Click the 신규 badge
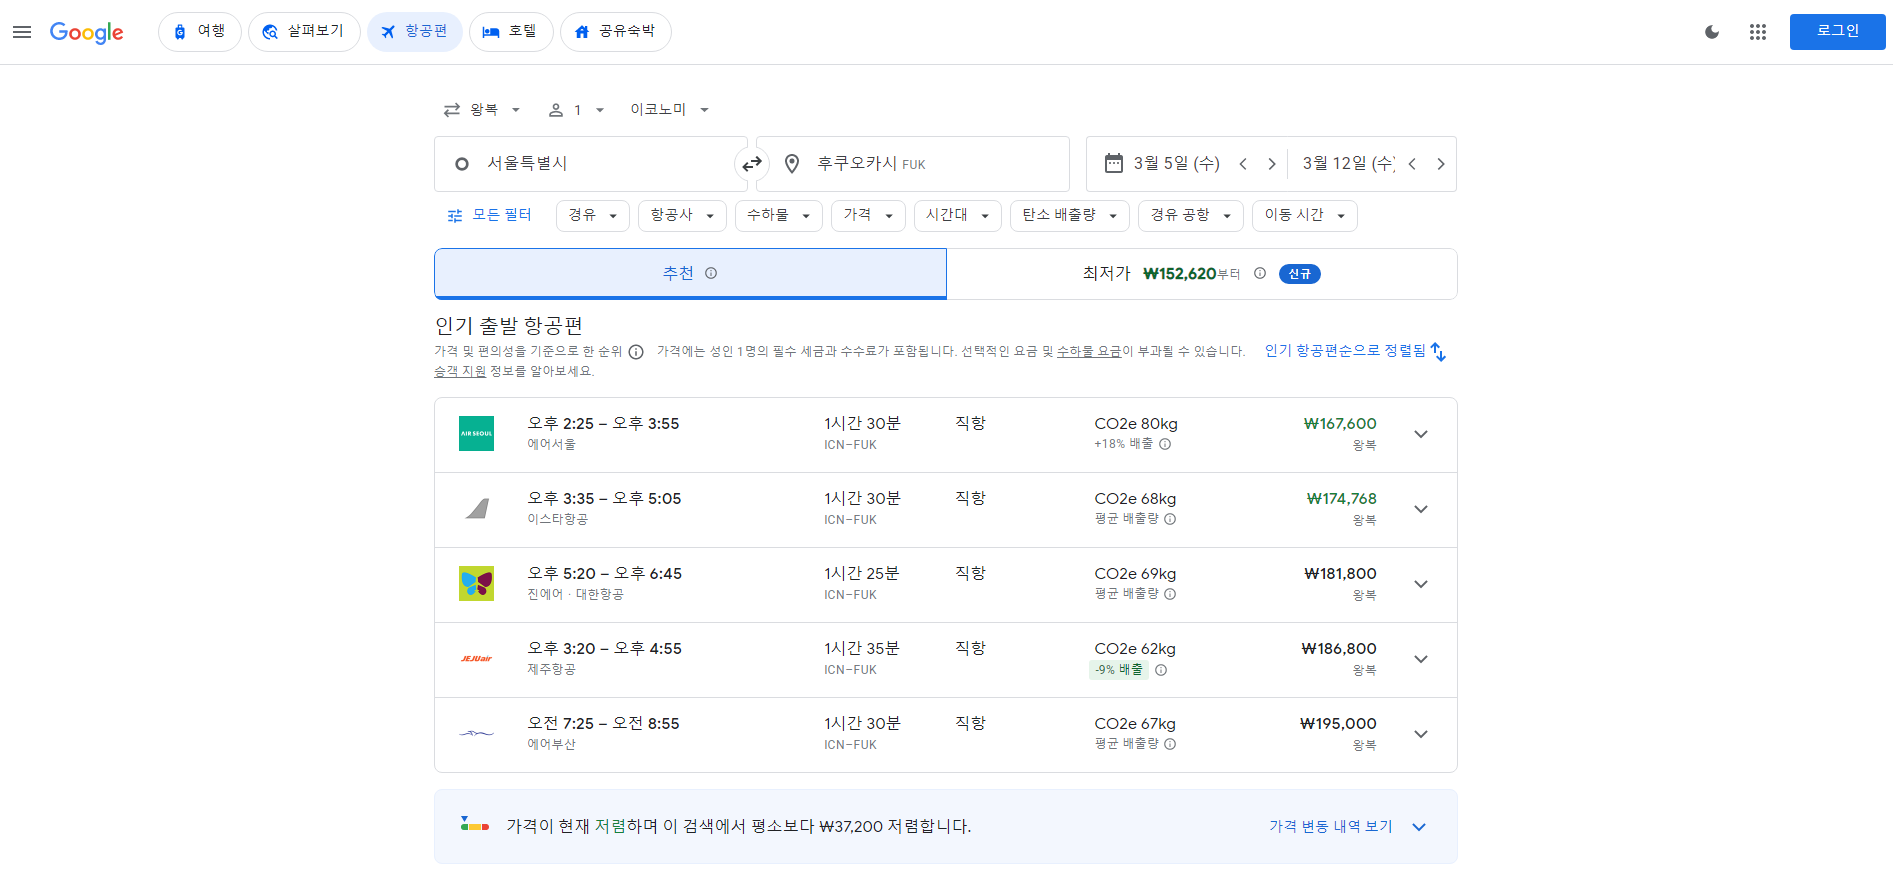Screen dimensions: 1893x872 pyautogui.click(x=1299, y=274)
